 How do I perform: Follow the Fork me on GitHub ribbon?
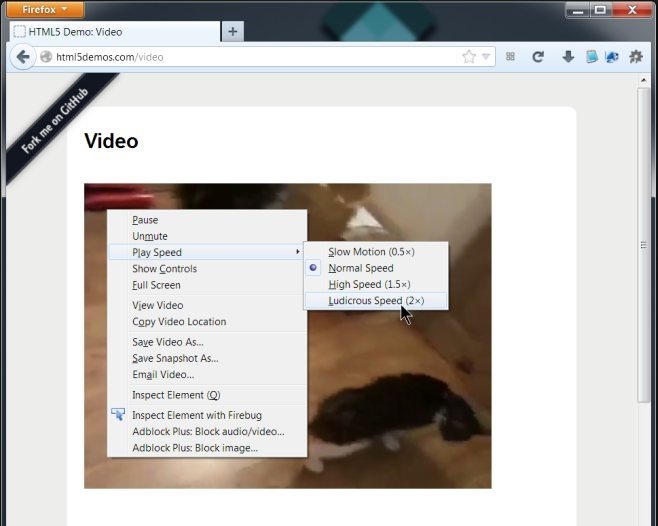click(57, 120)
